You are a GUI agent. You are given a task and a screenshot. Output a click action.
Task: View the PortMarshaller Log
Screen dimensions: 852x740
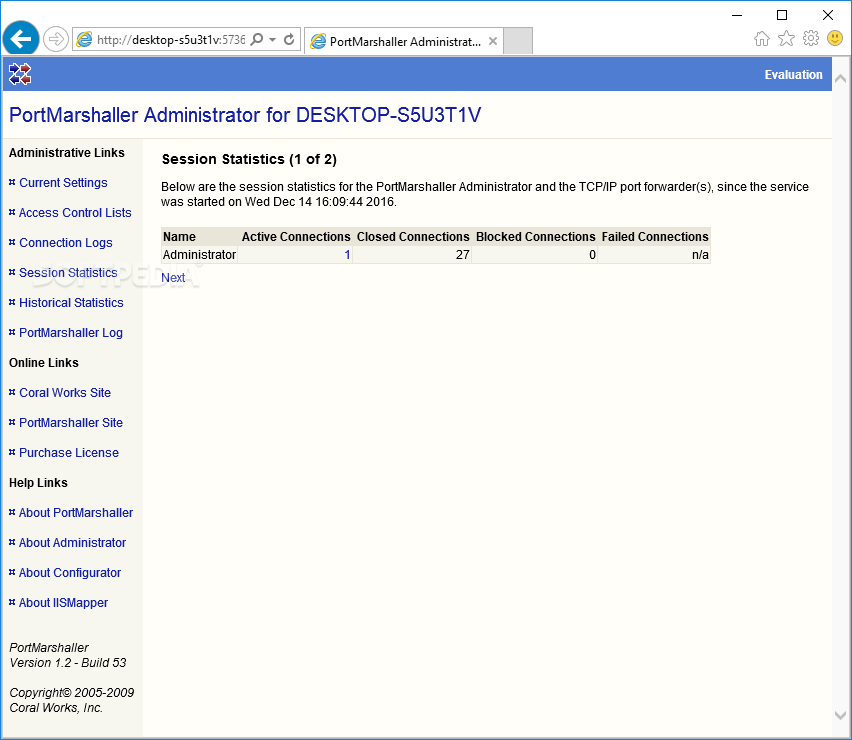(71, 333)
